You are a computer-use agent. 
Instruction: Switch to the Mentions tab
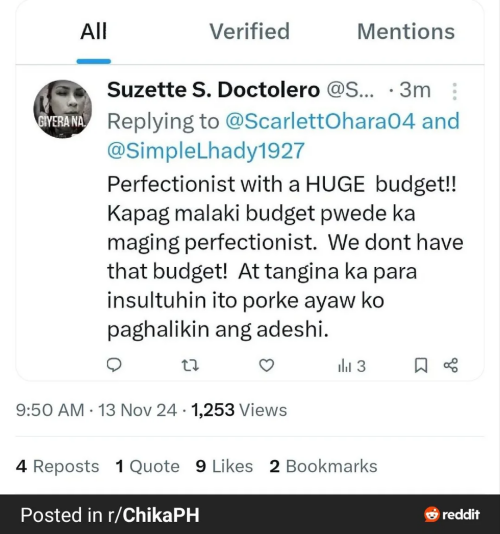pos(406,31)
